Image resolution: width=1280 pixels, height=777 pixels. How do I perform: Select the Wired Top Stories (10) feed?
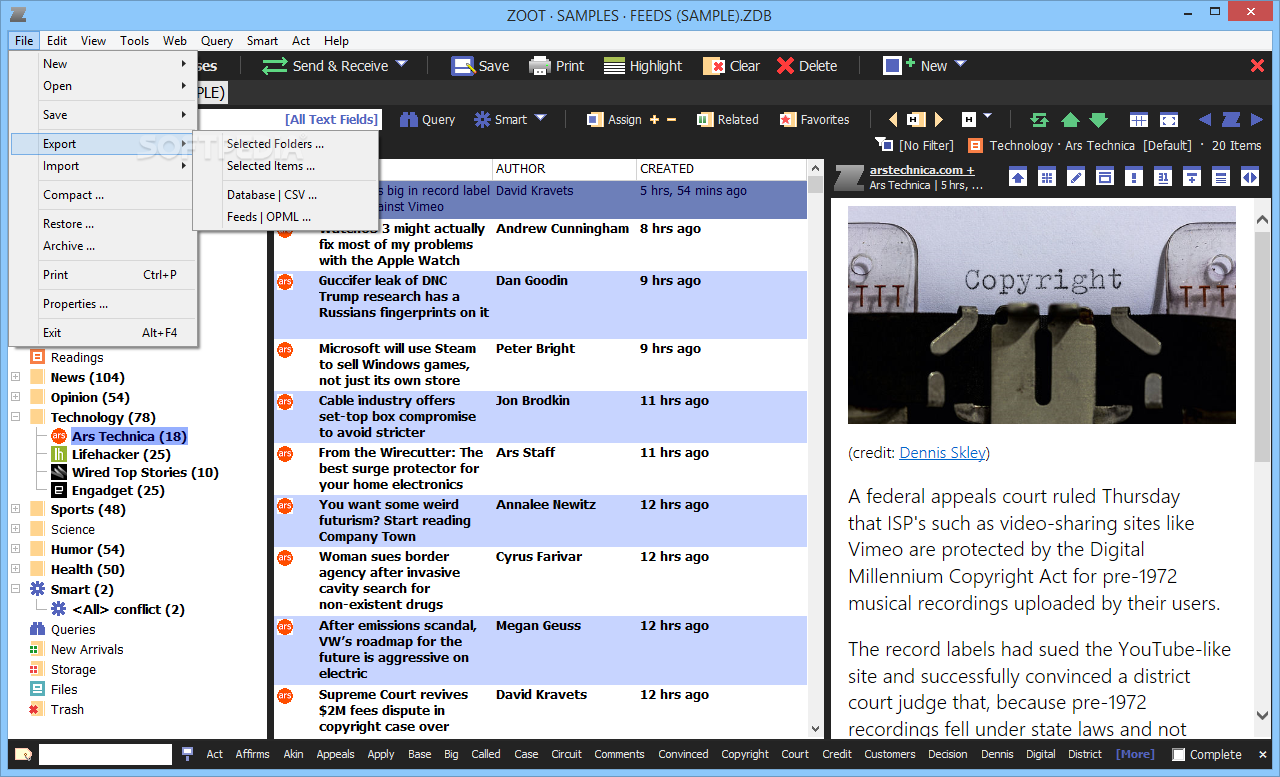tap(145, 472)
